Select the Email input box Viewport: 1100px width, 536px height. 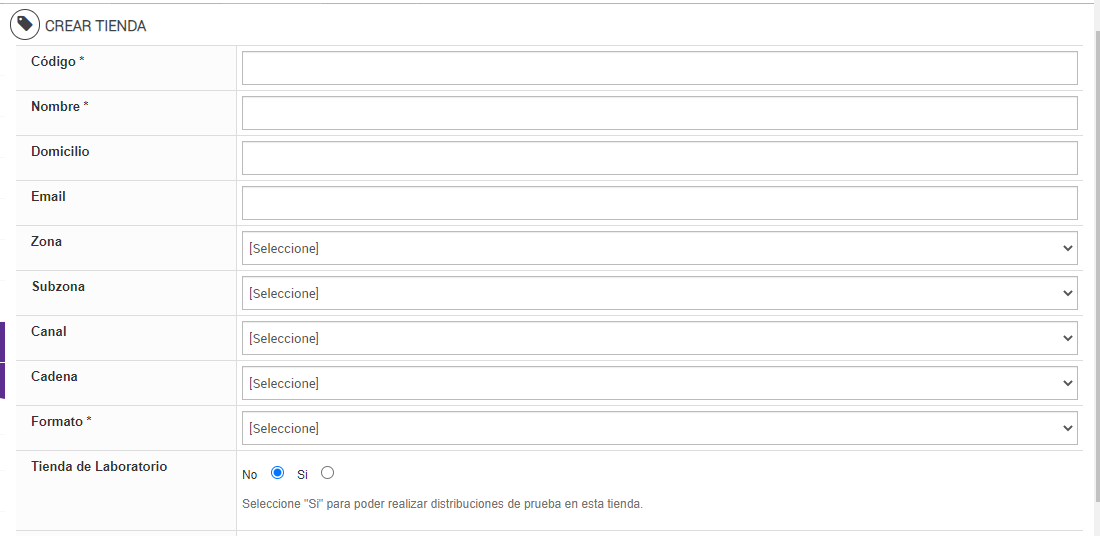[x=659, y=203]
